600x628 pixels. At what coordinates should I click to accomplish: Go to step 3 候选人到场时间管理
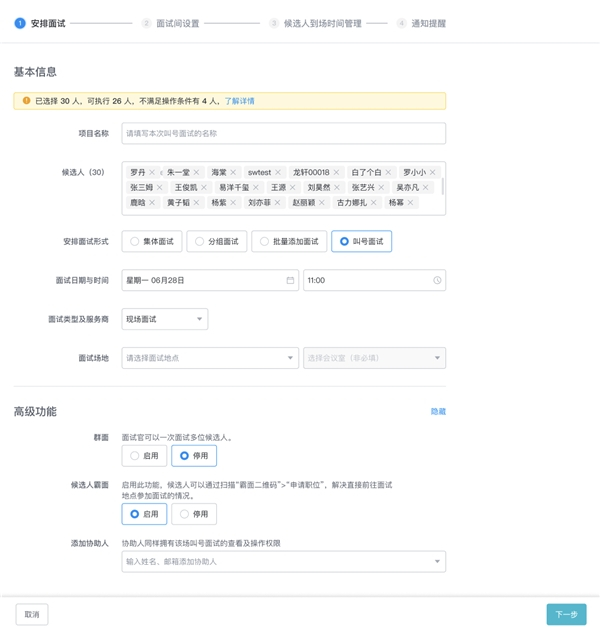click(316, 23)
